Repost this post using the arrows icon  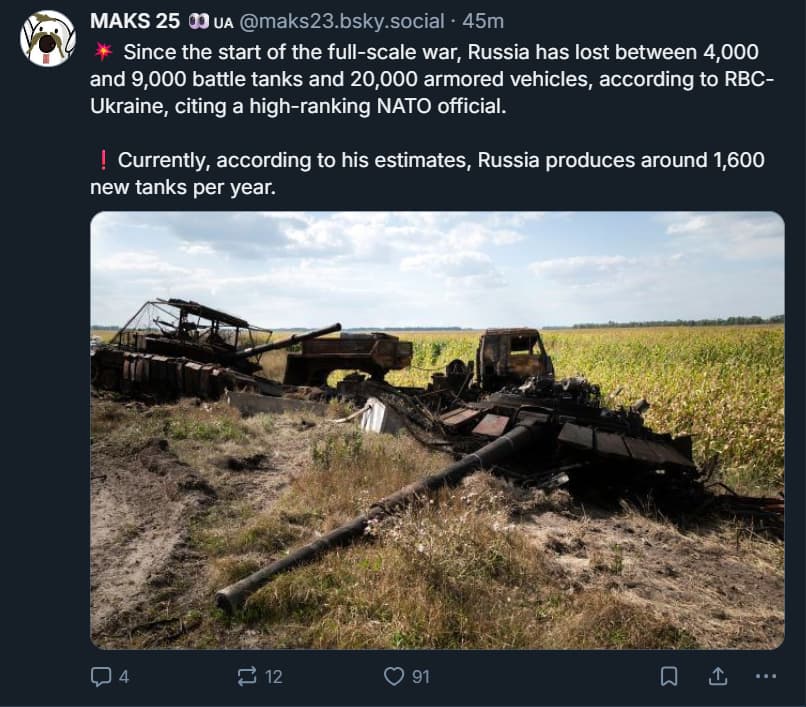247,677
